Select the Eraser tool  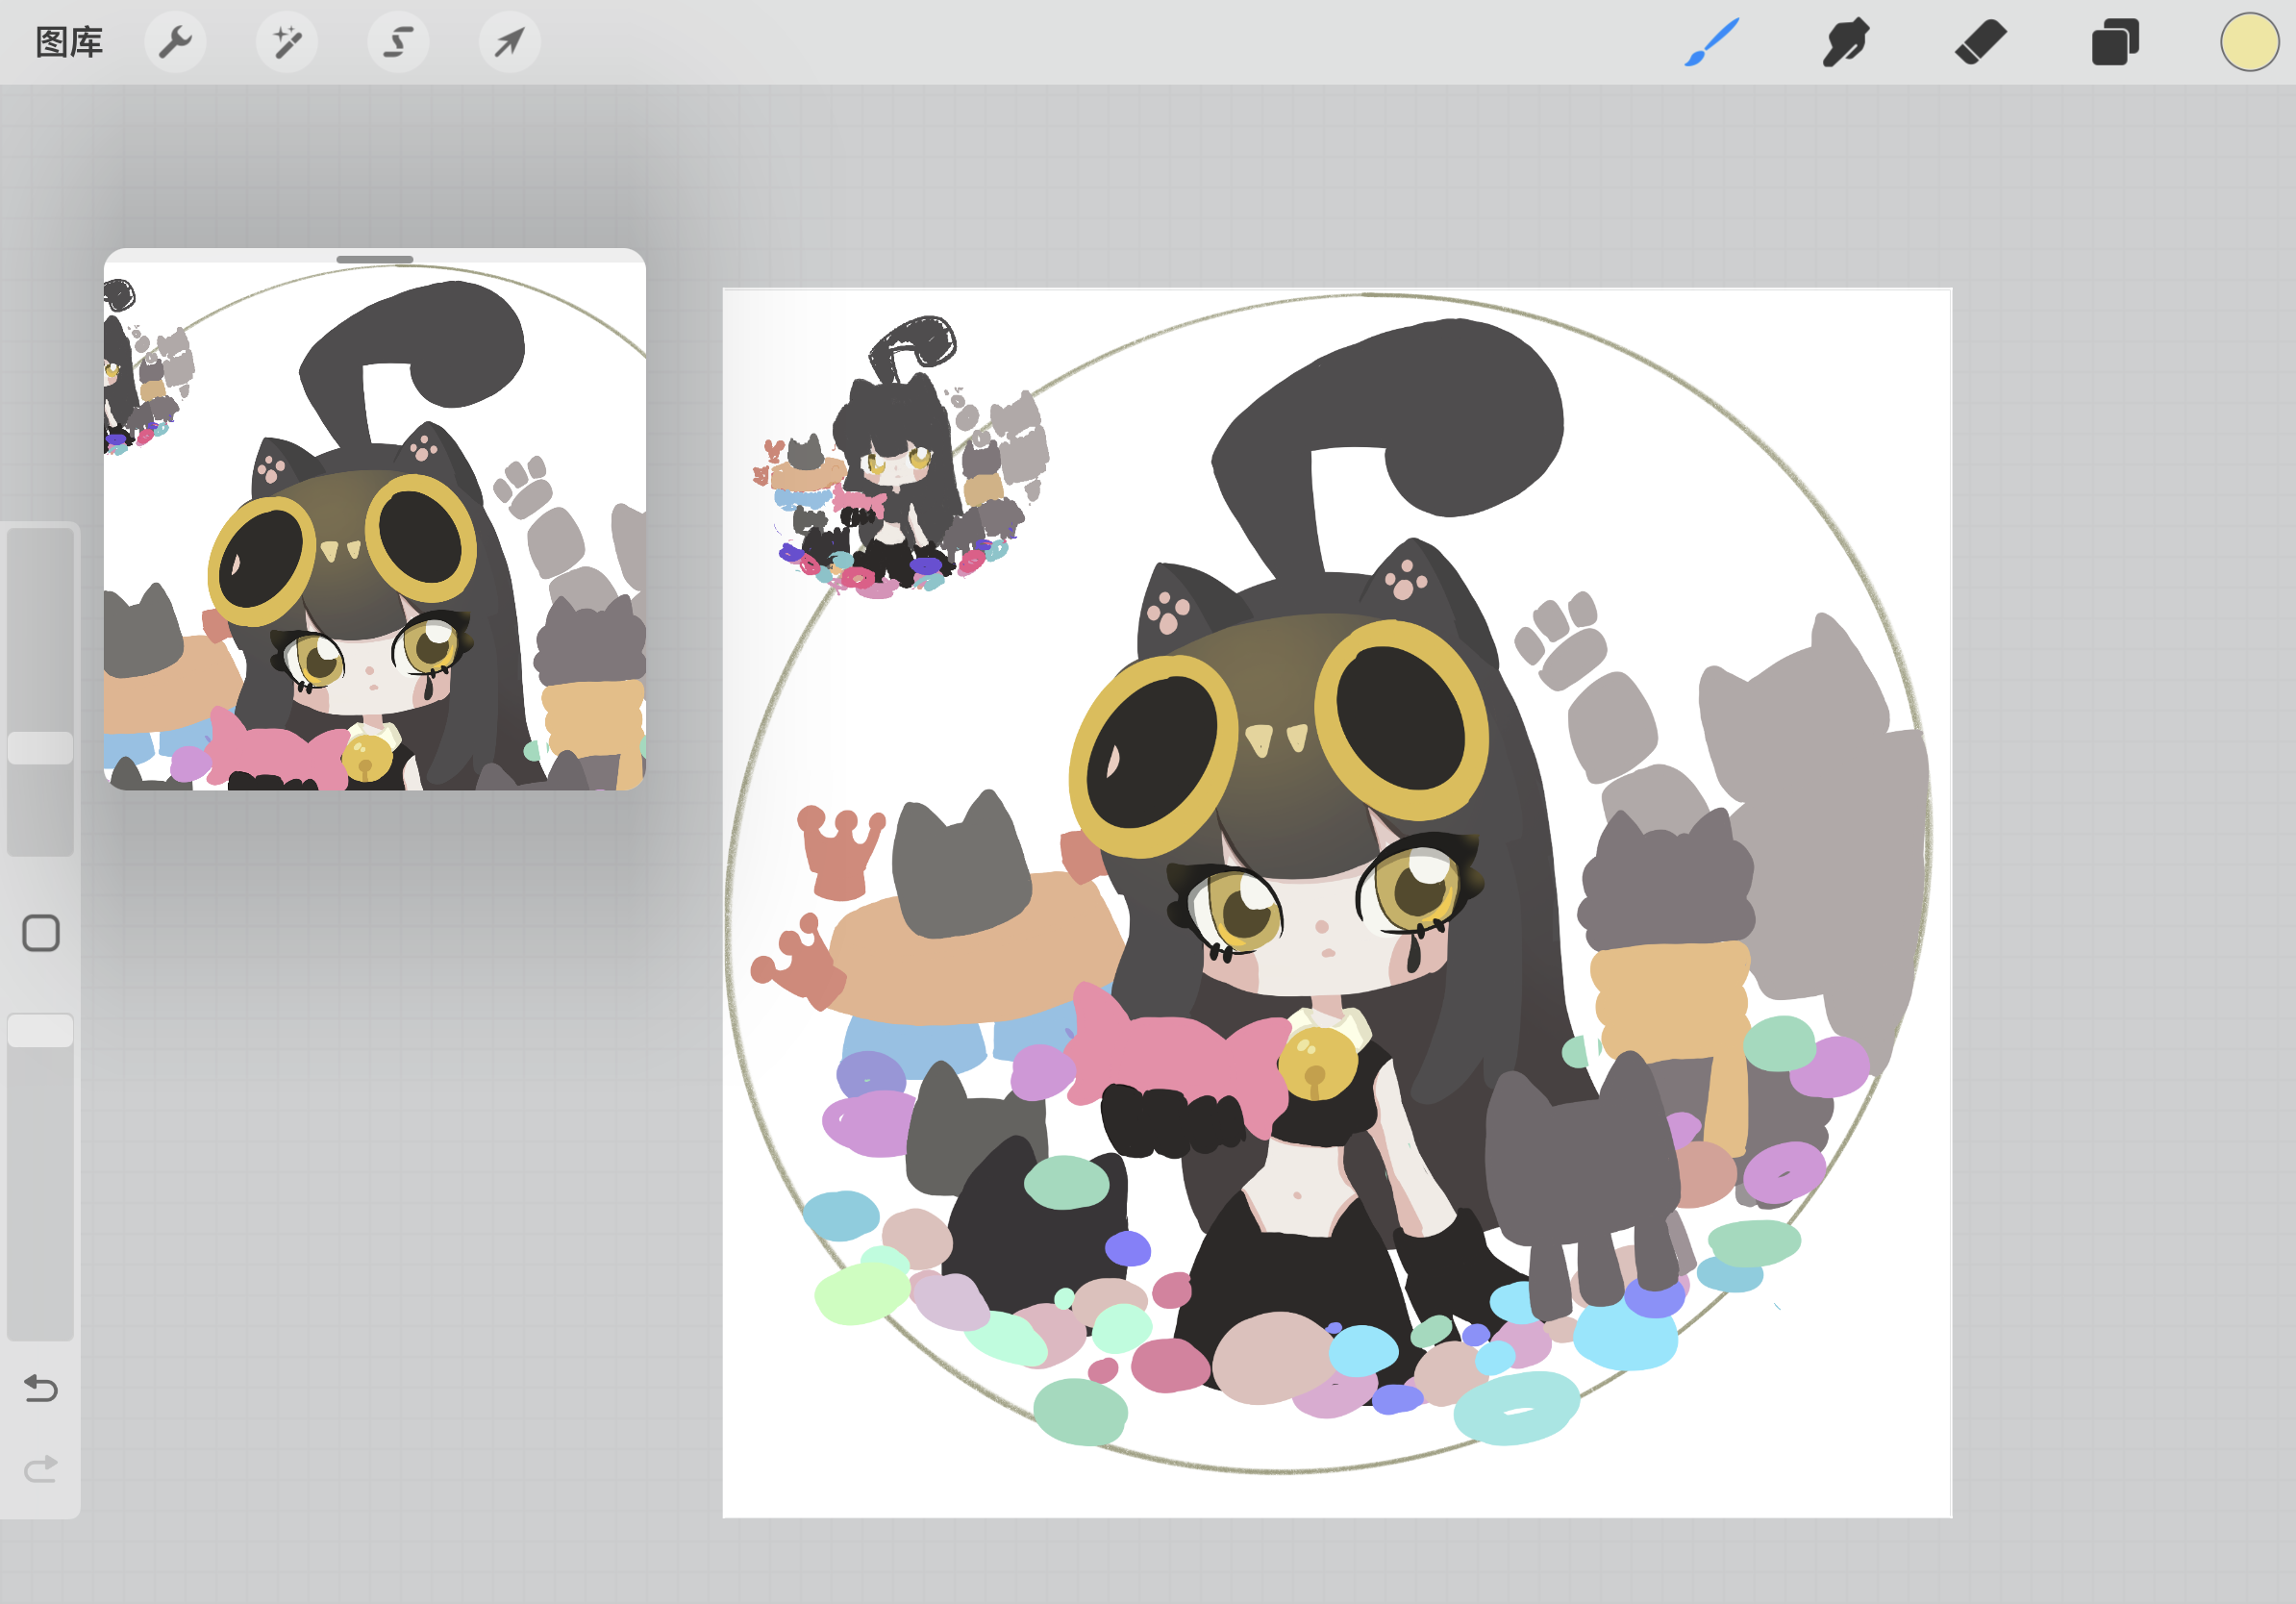tap(1980, 42)
